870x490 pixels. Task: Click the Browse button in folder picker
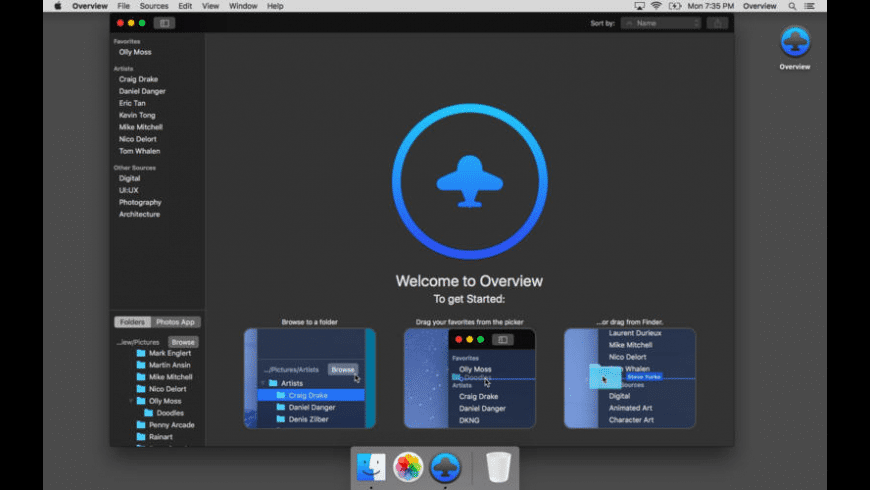coord(183,342)
